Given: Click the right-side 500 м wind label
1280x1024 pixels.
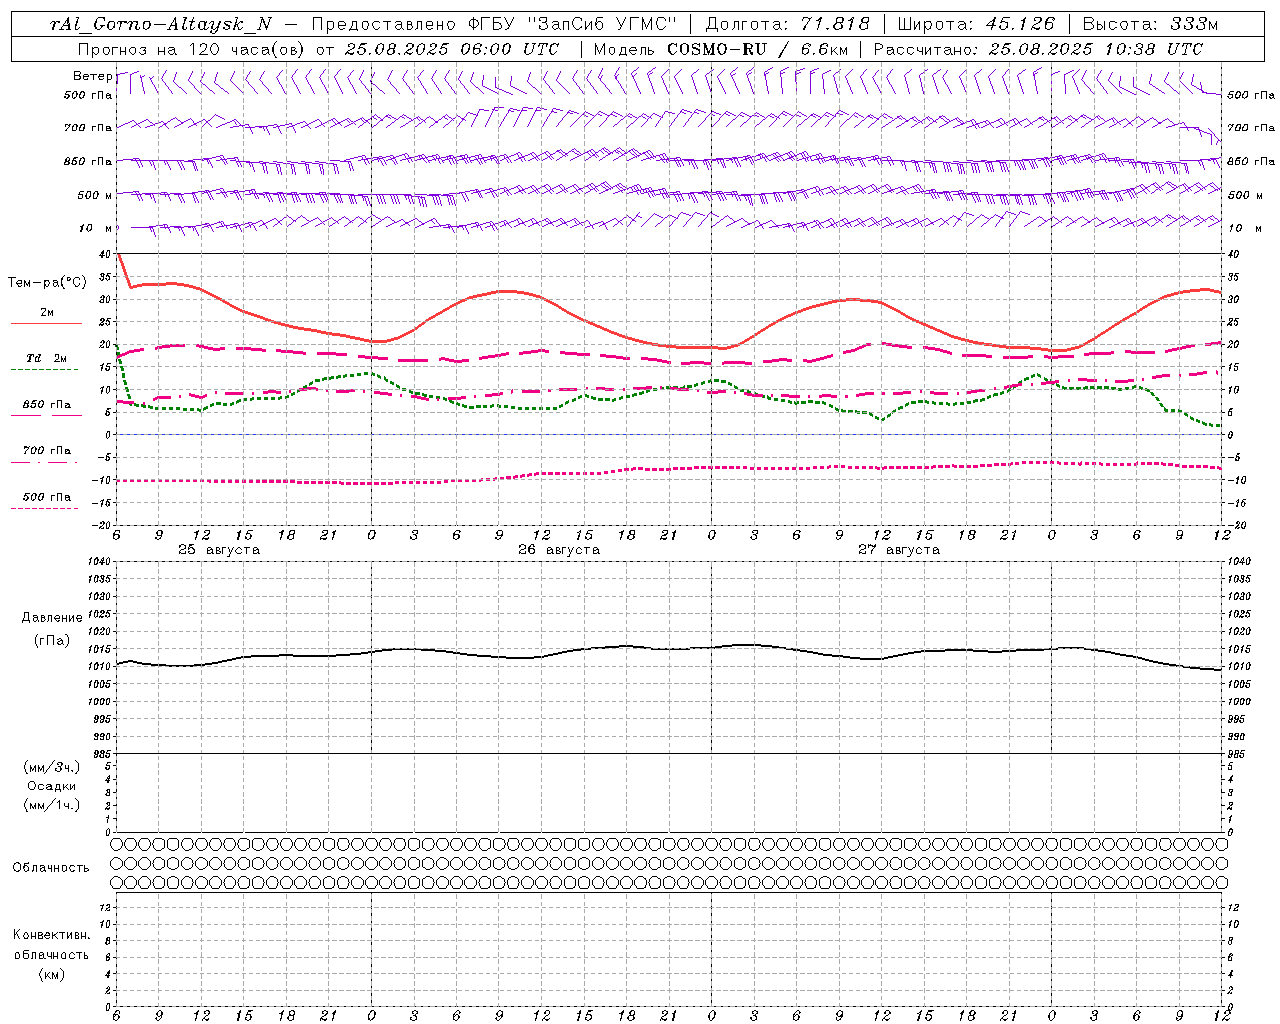Looking at the screenshot, I should pos(1245,195).
